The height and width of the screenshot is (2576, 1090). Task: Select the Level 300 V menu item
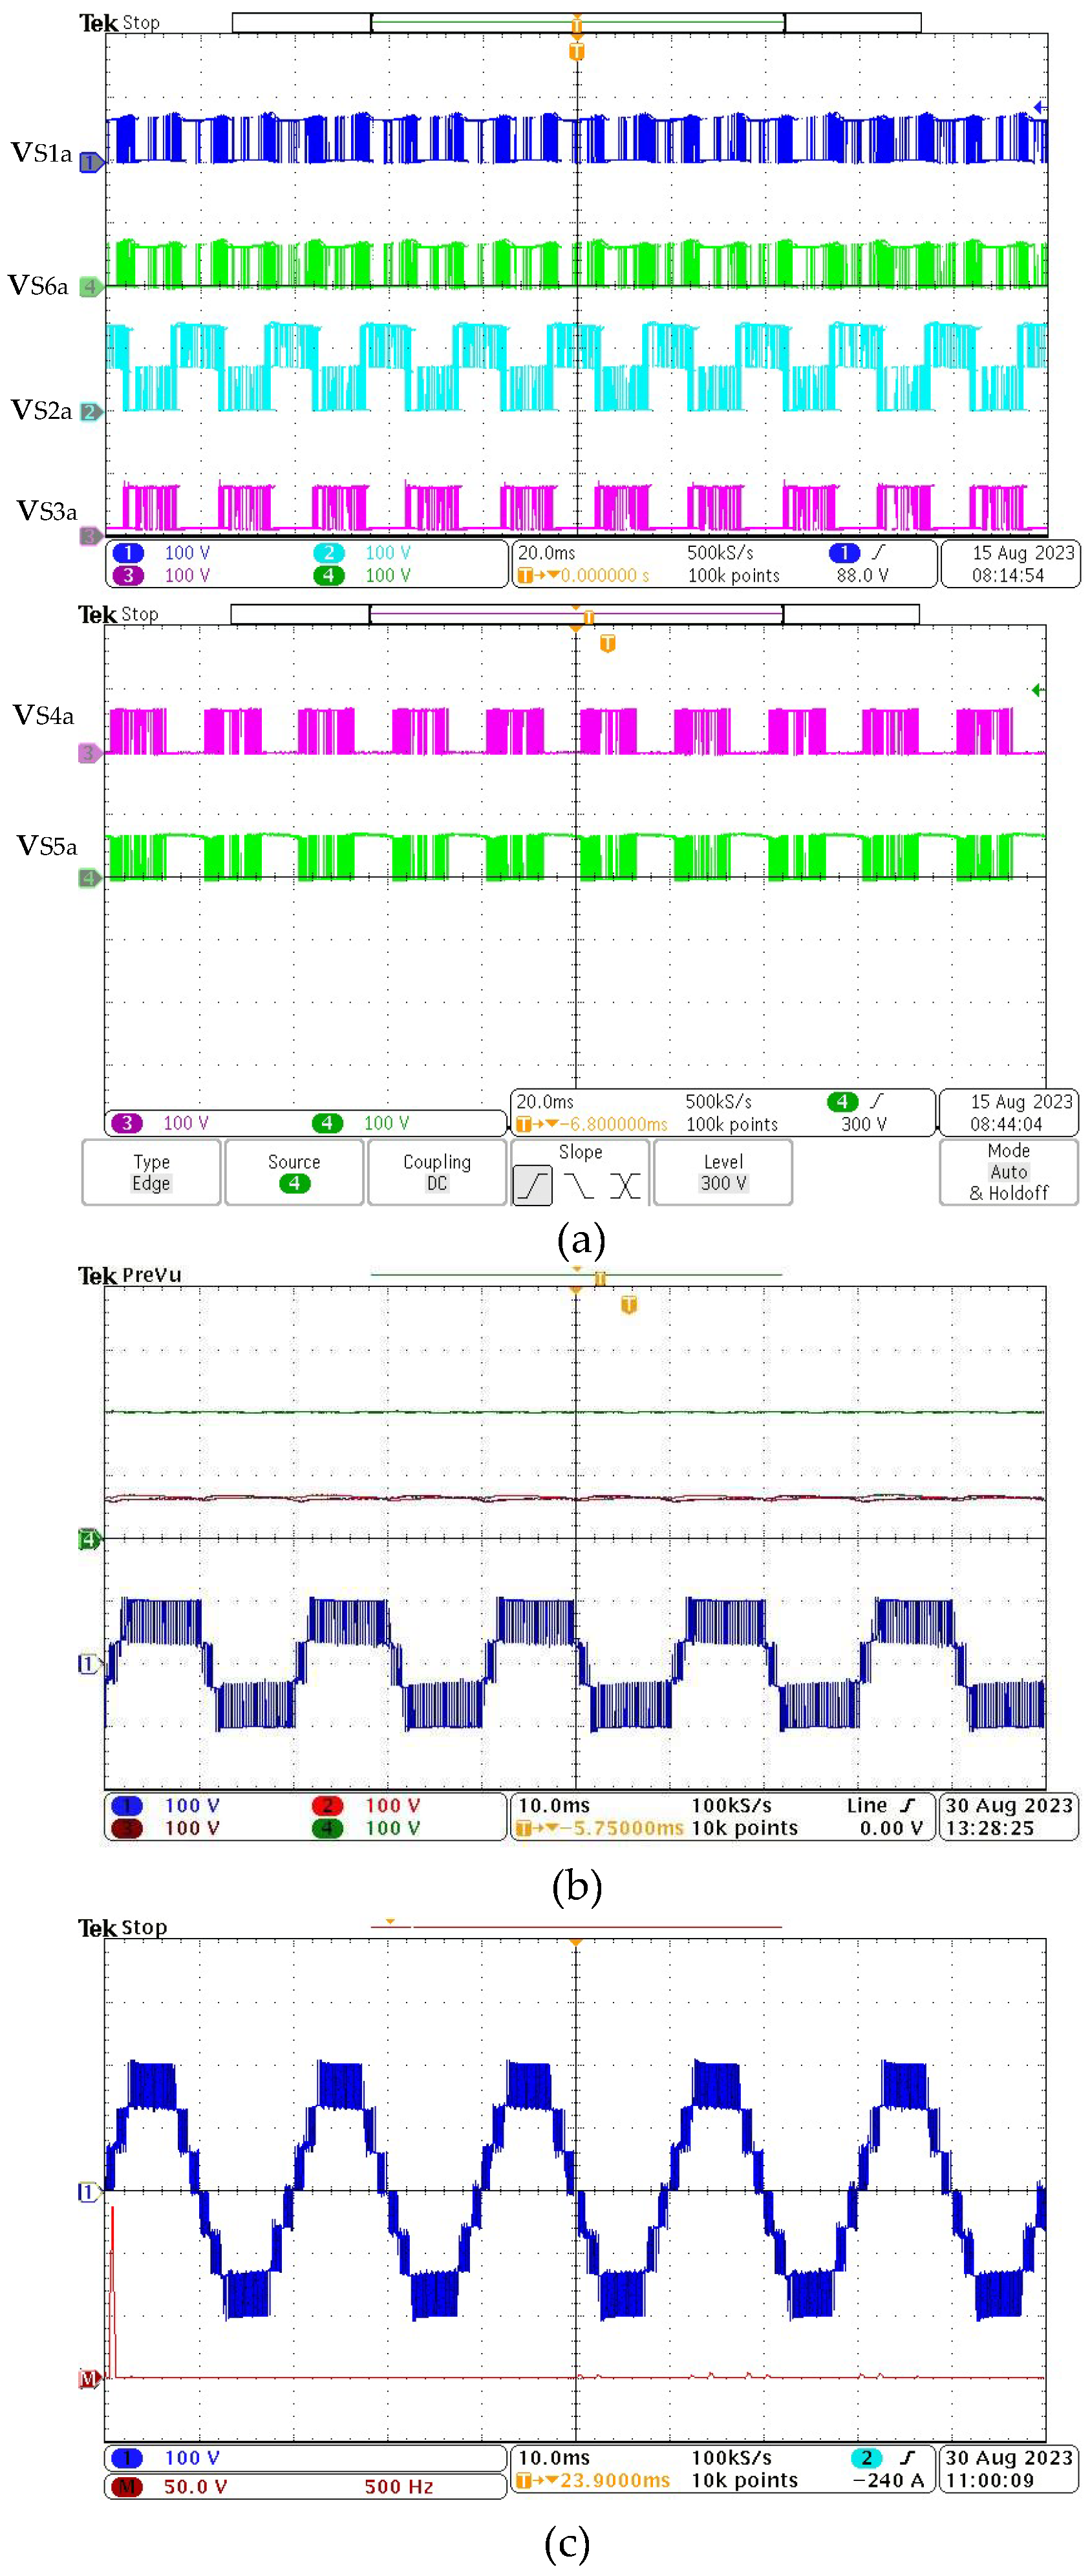[723, 1172]
